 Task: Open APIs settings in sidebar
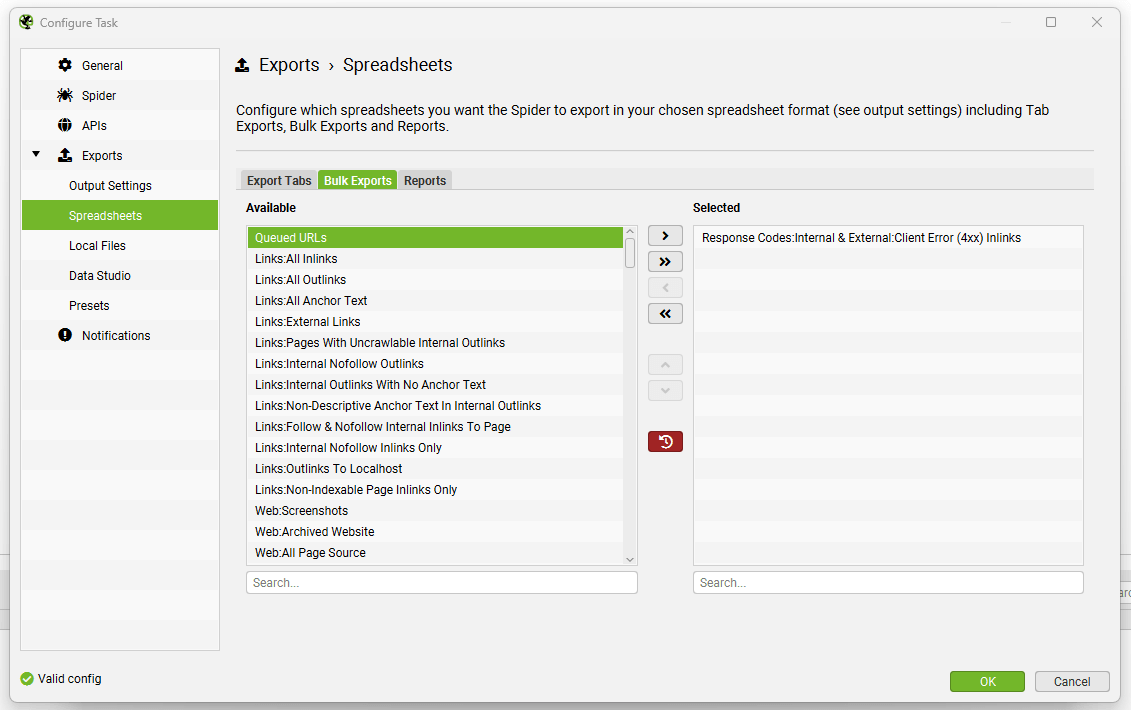(x=120, y=125)
